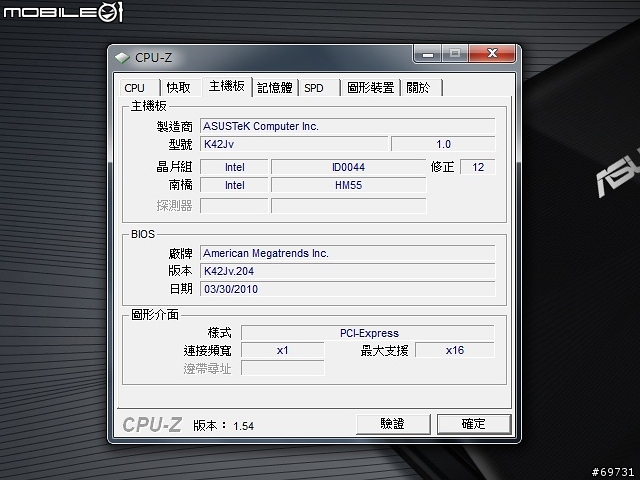
Task: Click southbridge HM55 field
Action: 349,185
